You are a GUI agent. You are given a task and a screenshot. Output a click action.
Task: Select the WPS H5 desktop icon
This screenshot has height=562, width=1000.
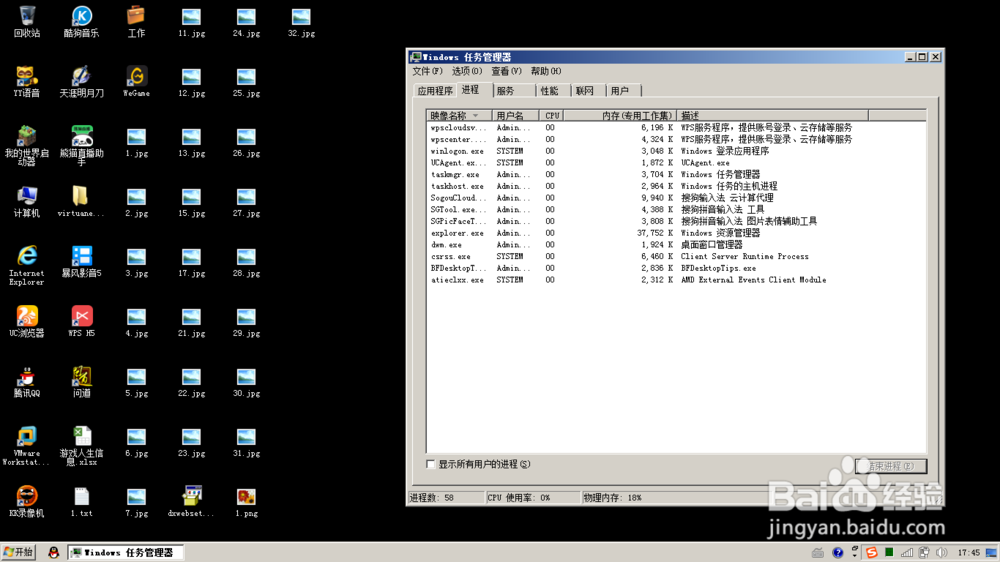coord(82,322)
